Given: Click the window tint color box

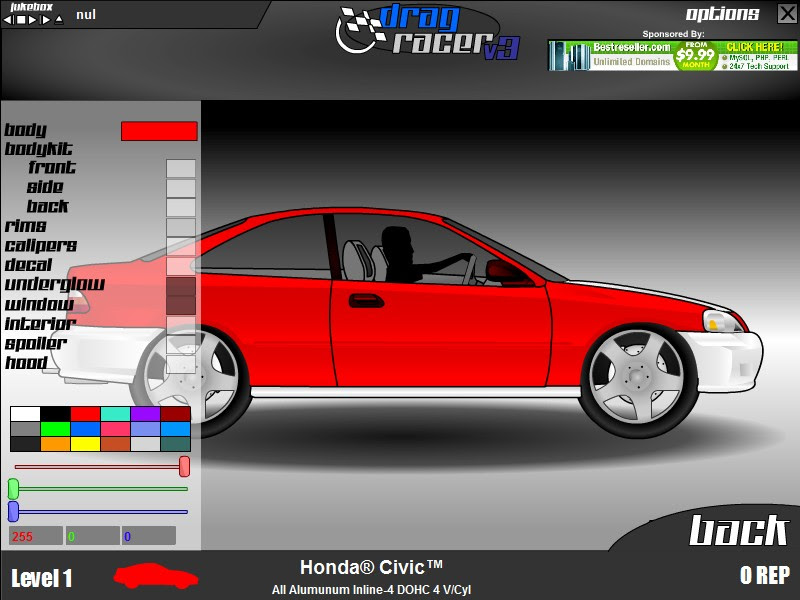Looking at the screenshot, I should pyautogui.click(x=181, y=305).
